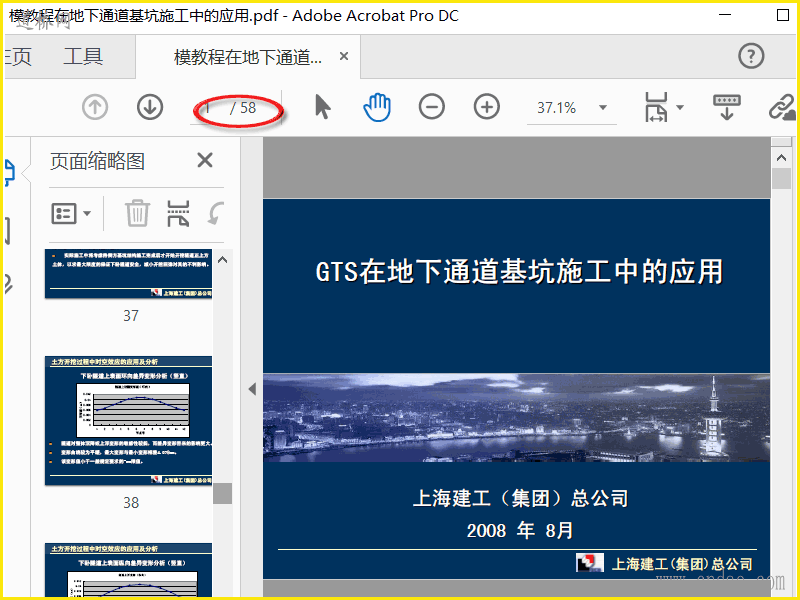The image size is (800, 600).
Task: Click the 37.1% zoom value field
Action: [557, 108]
